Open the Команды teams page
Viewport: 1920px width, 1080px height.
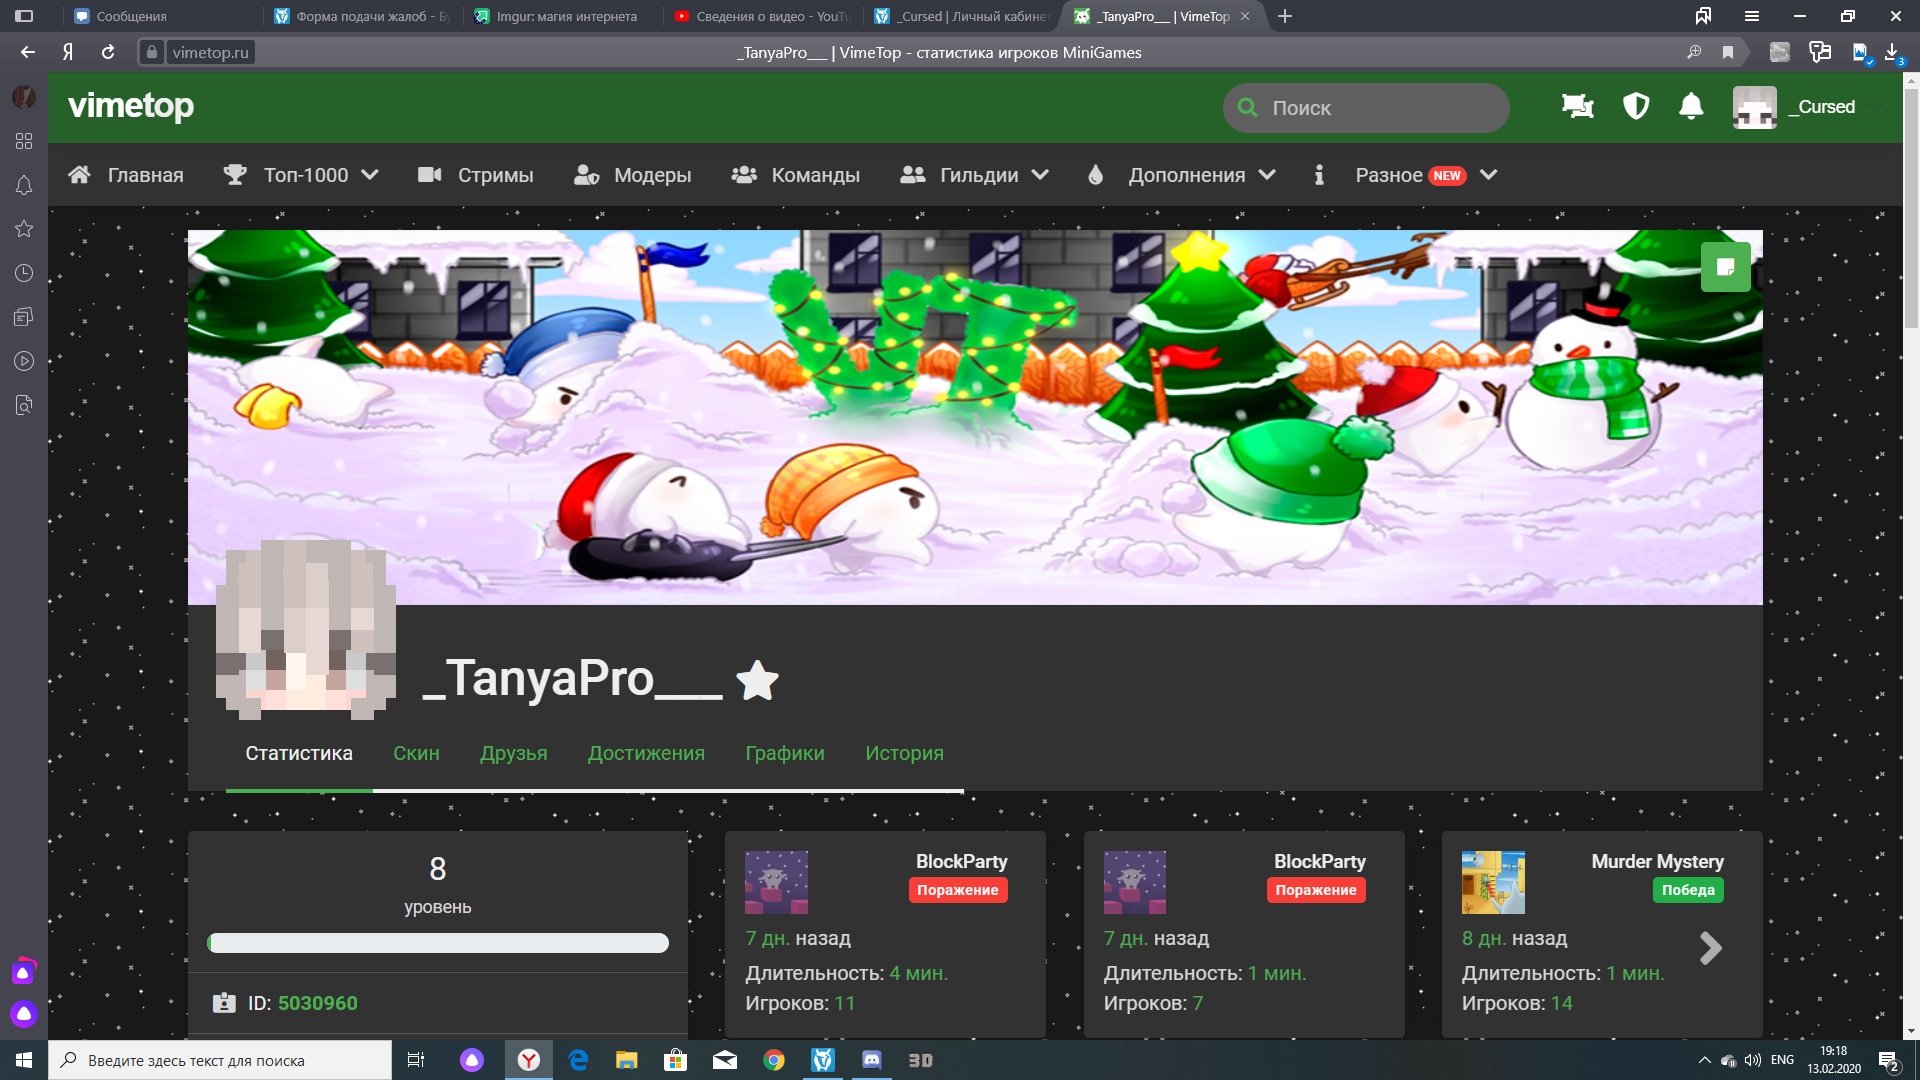pos(796,175)
